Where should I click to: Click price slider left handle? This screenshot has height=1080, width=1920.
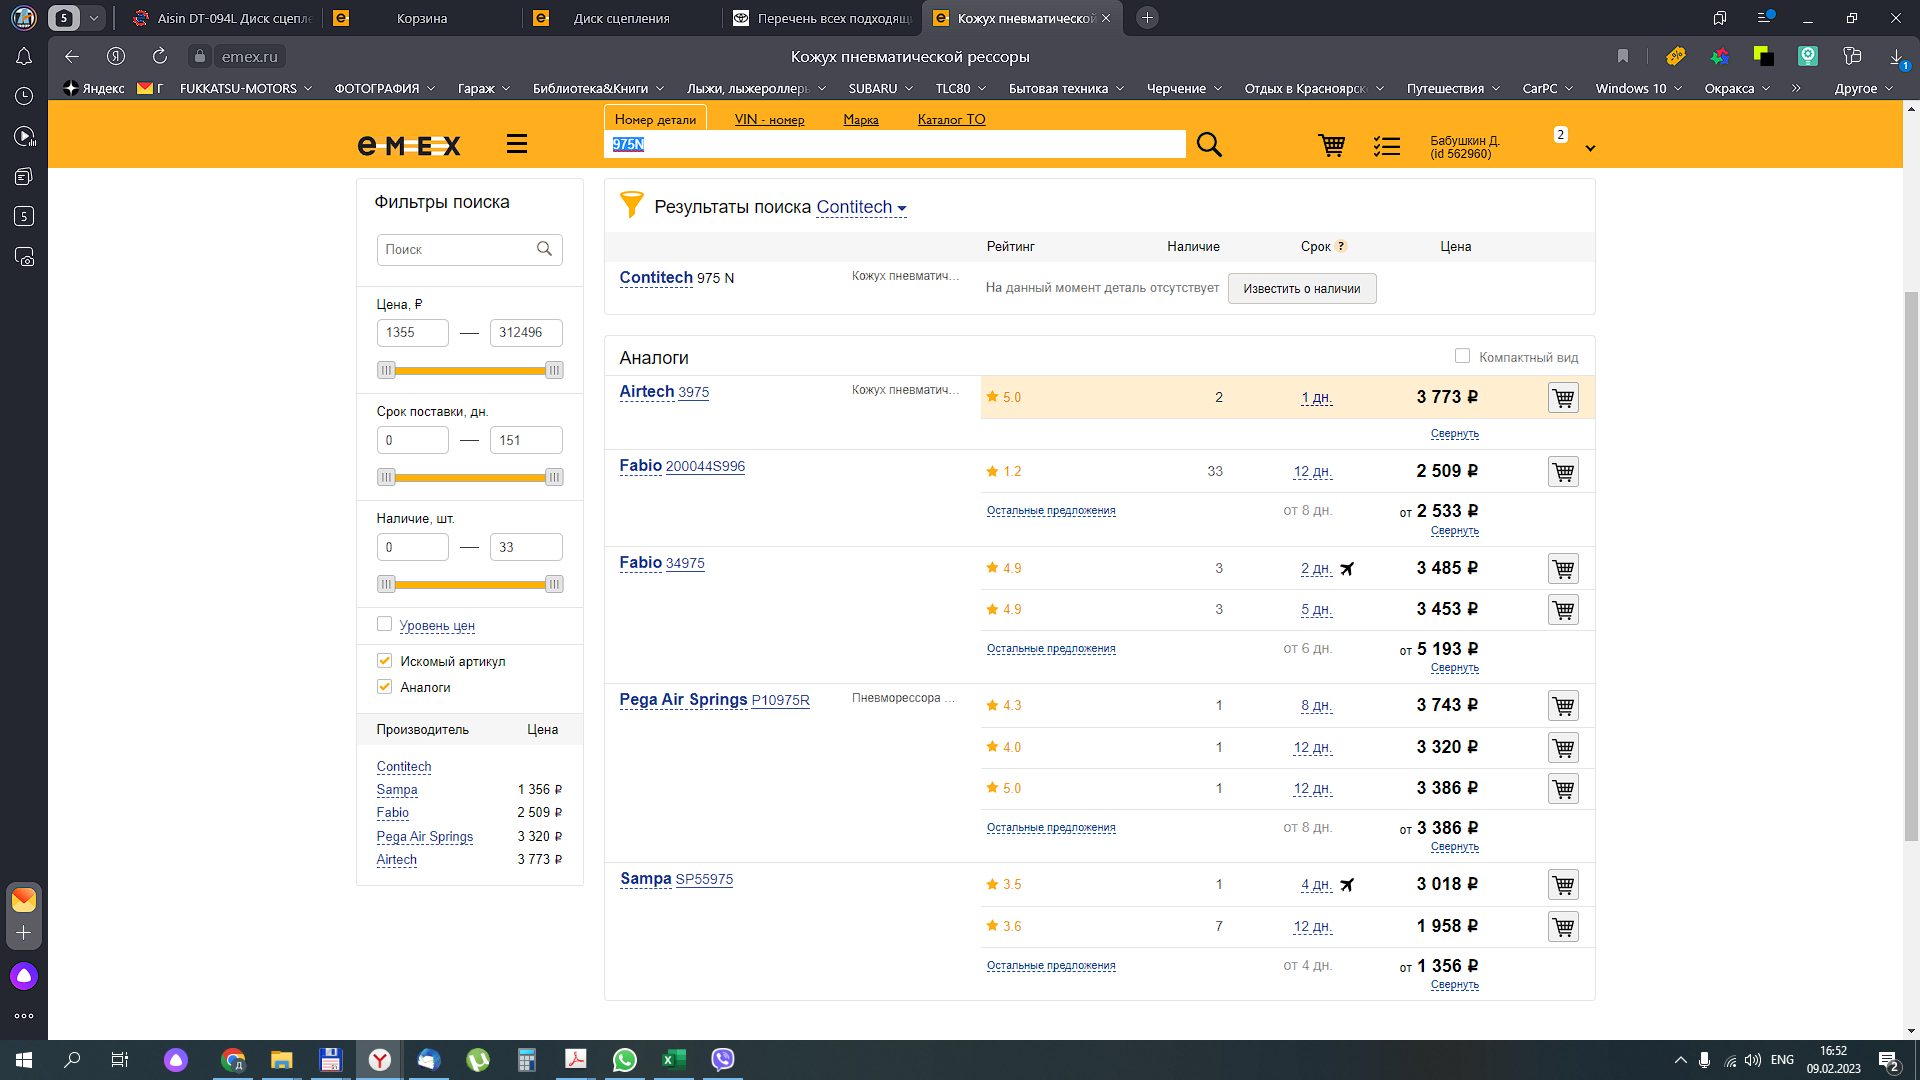(386, 370)
